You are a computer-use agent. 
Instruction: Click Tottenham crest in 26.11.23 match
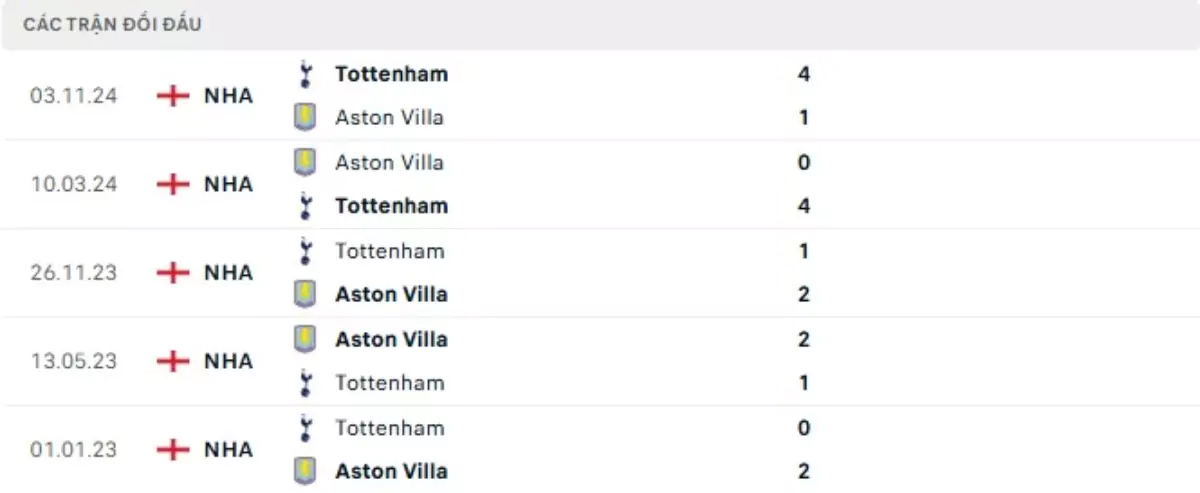[305, 251]
